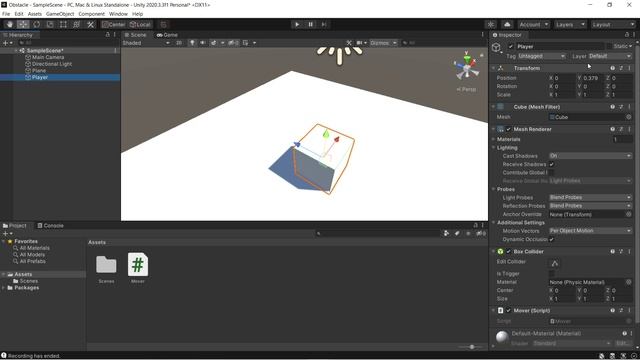
Task: Adjust the asset icon size slider
Action: (472, 347)
